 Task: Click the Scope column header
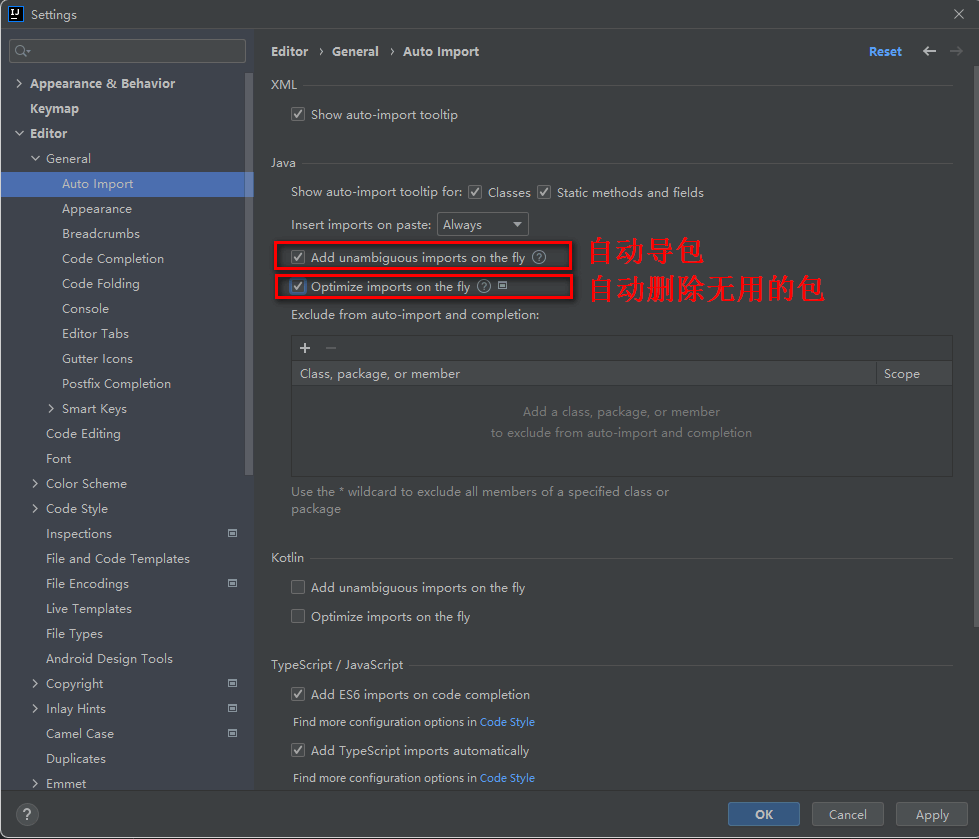tap(914, 373)
